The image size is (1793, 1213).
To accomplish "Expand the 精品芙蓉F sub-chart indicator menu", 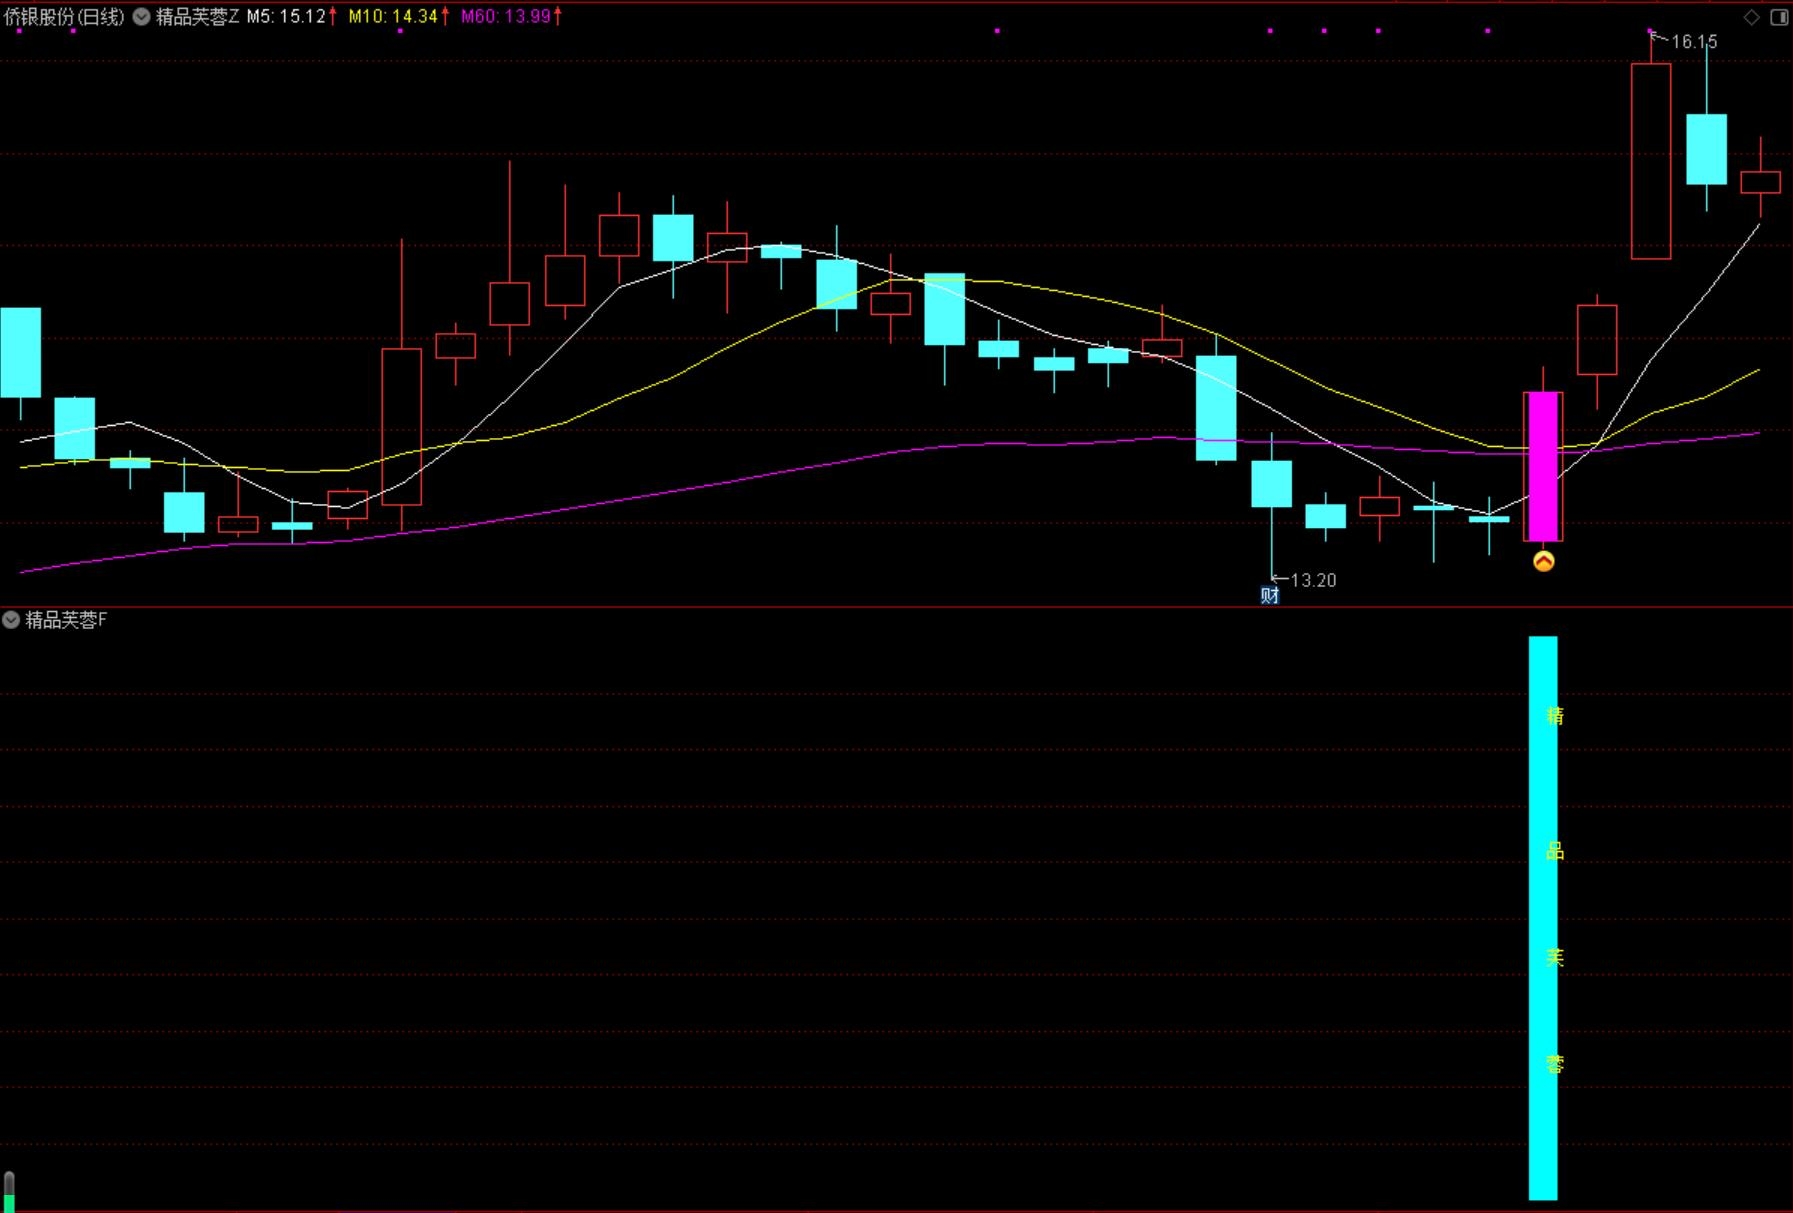I will [11, 620].
